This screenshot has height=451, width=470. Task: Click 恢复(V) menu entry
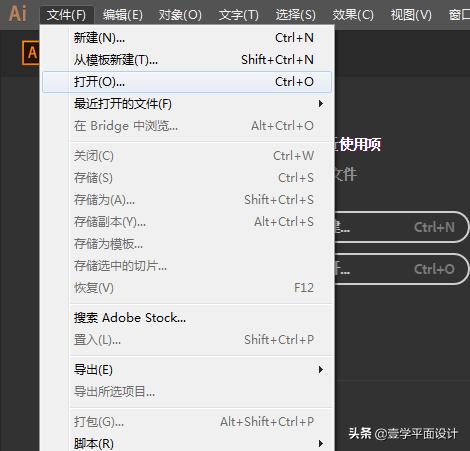(x=187, y=288)
